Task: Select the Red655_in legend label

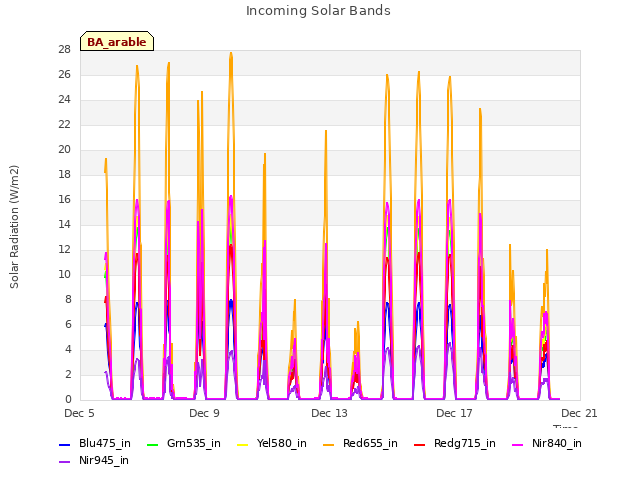Action: click(x=370, y=443)
